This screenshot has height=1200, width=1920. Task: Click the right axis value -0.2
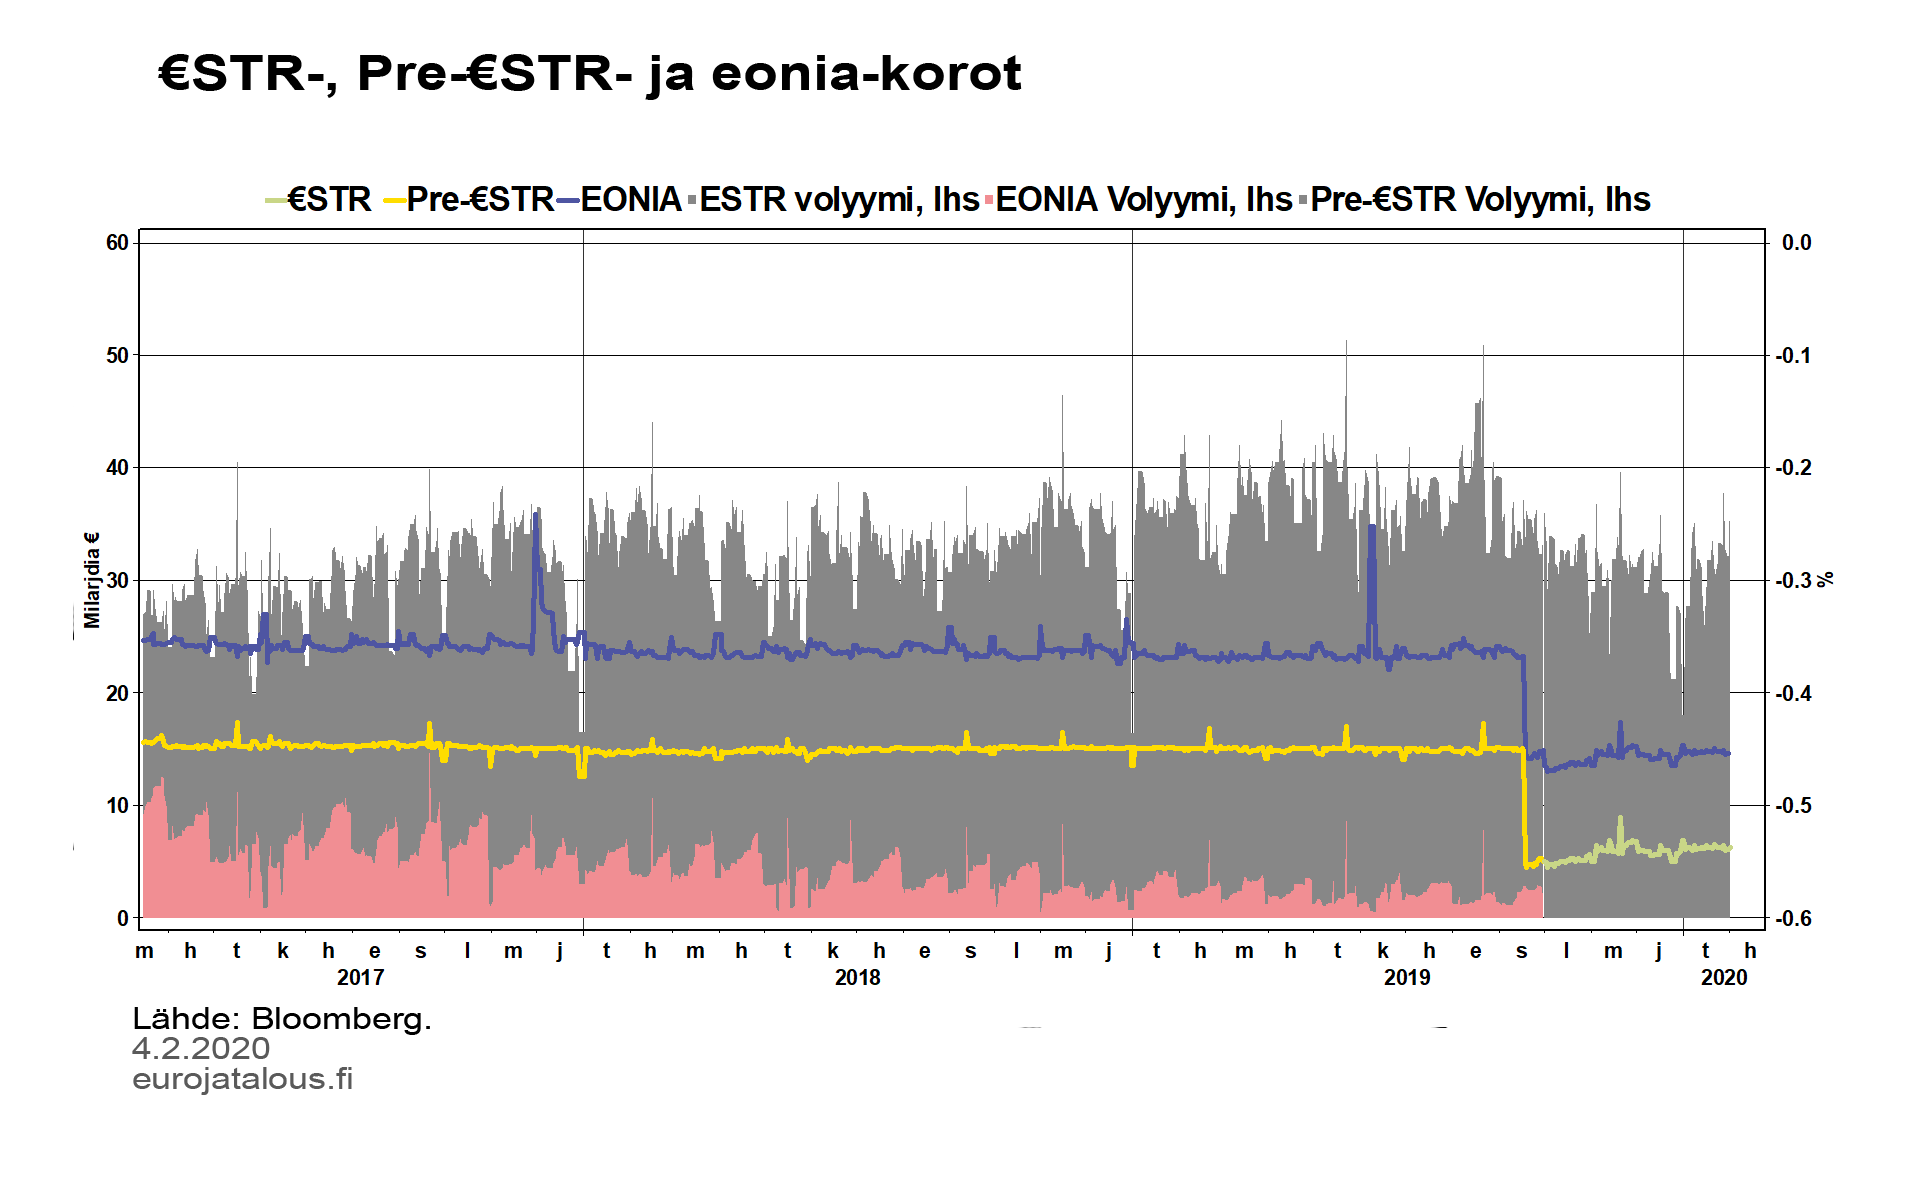click(1793, 468)
